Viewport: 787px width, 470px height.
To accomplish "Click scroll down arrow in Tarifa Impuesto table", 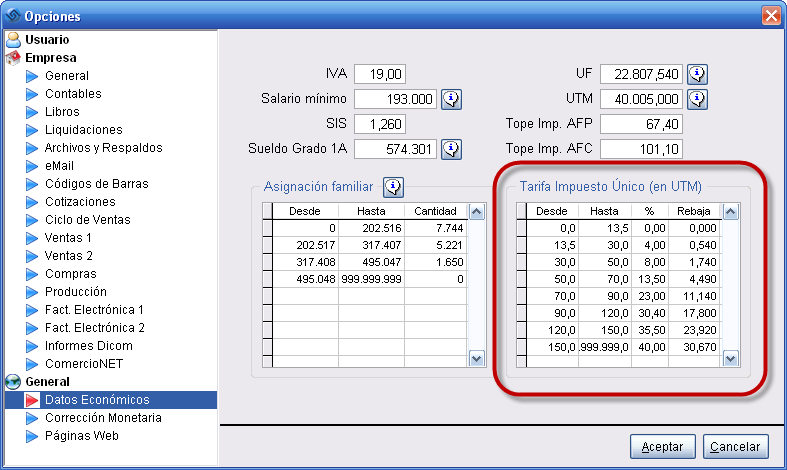I will (730, 359).
